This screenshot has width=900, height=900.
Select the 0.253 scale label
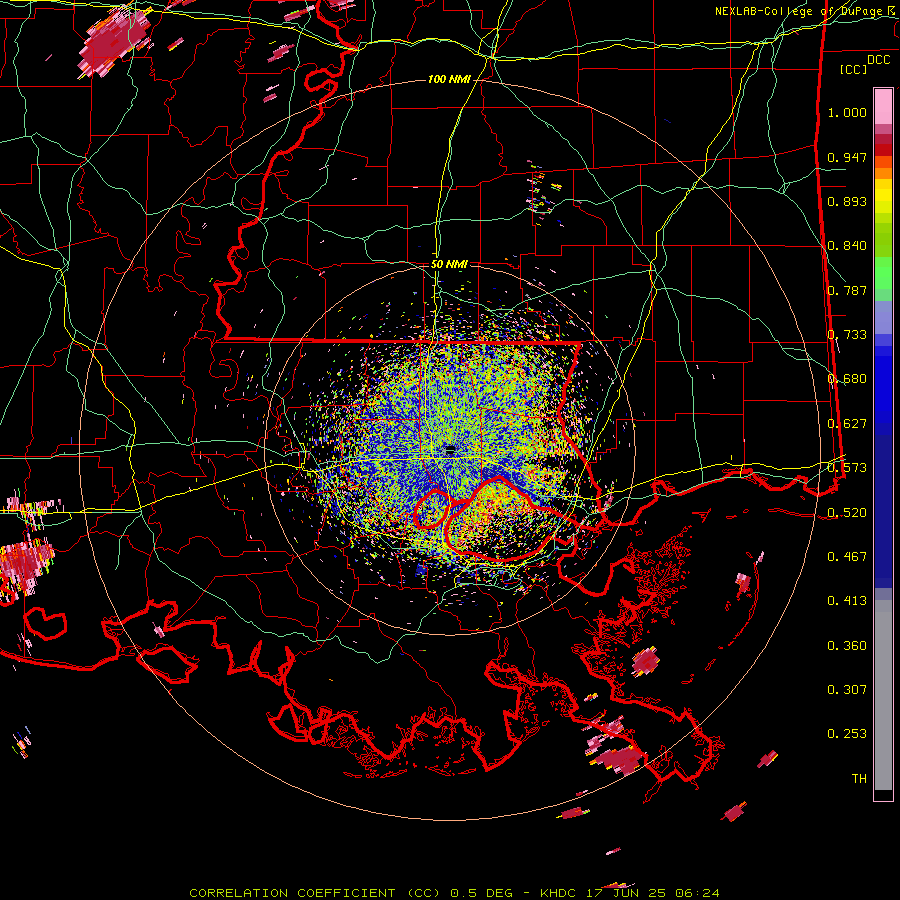coord(847,734)
